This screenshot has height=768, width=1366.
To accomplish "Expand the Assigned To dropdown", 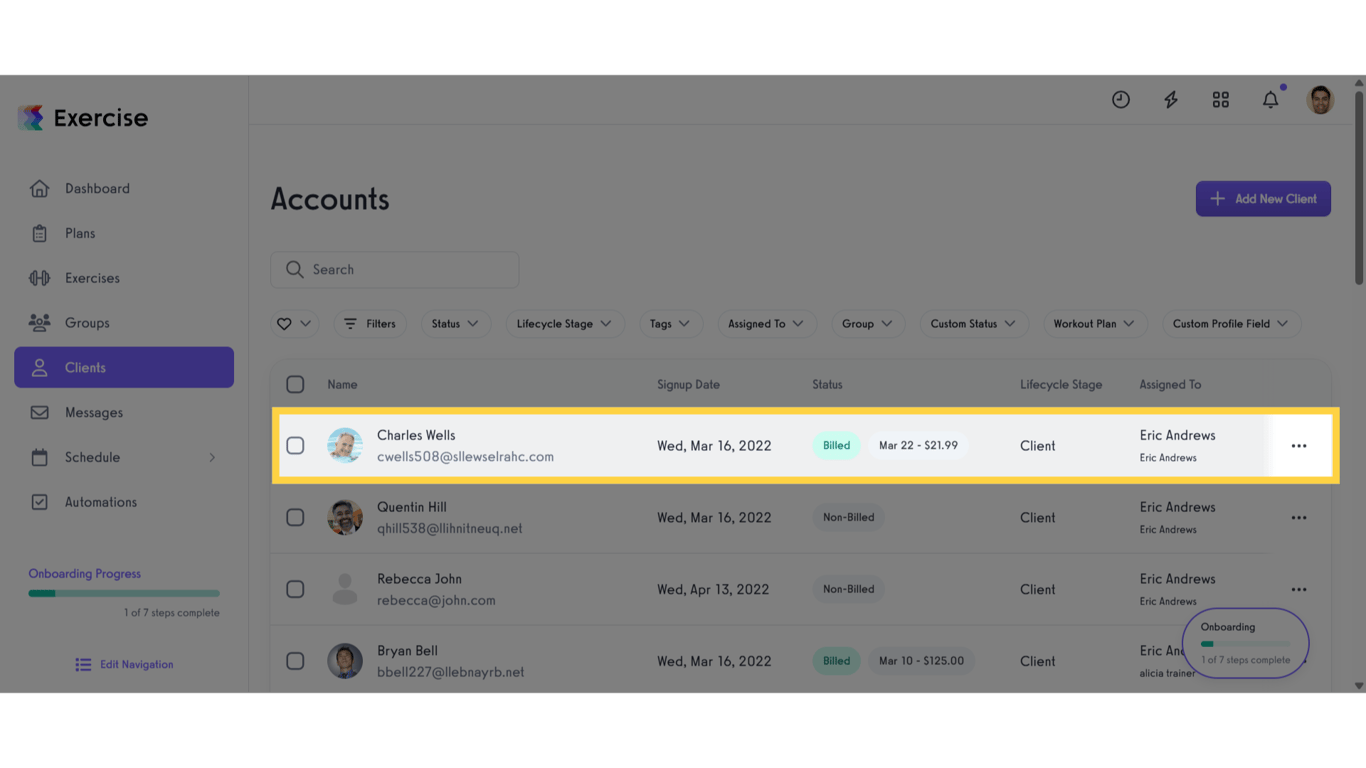I will pyautogui.click(x=767, y=324).
